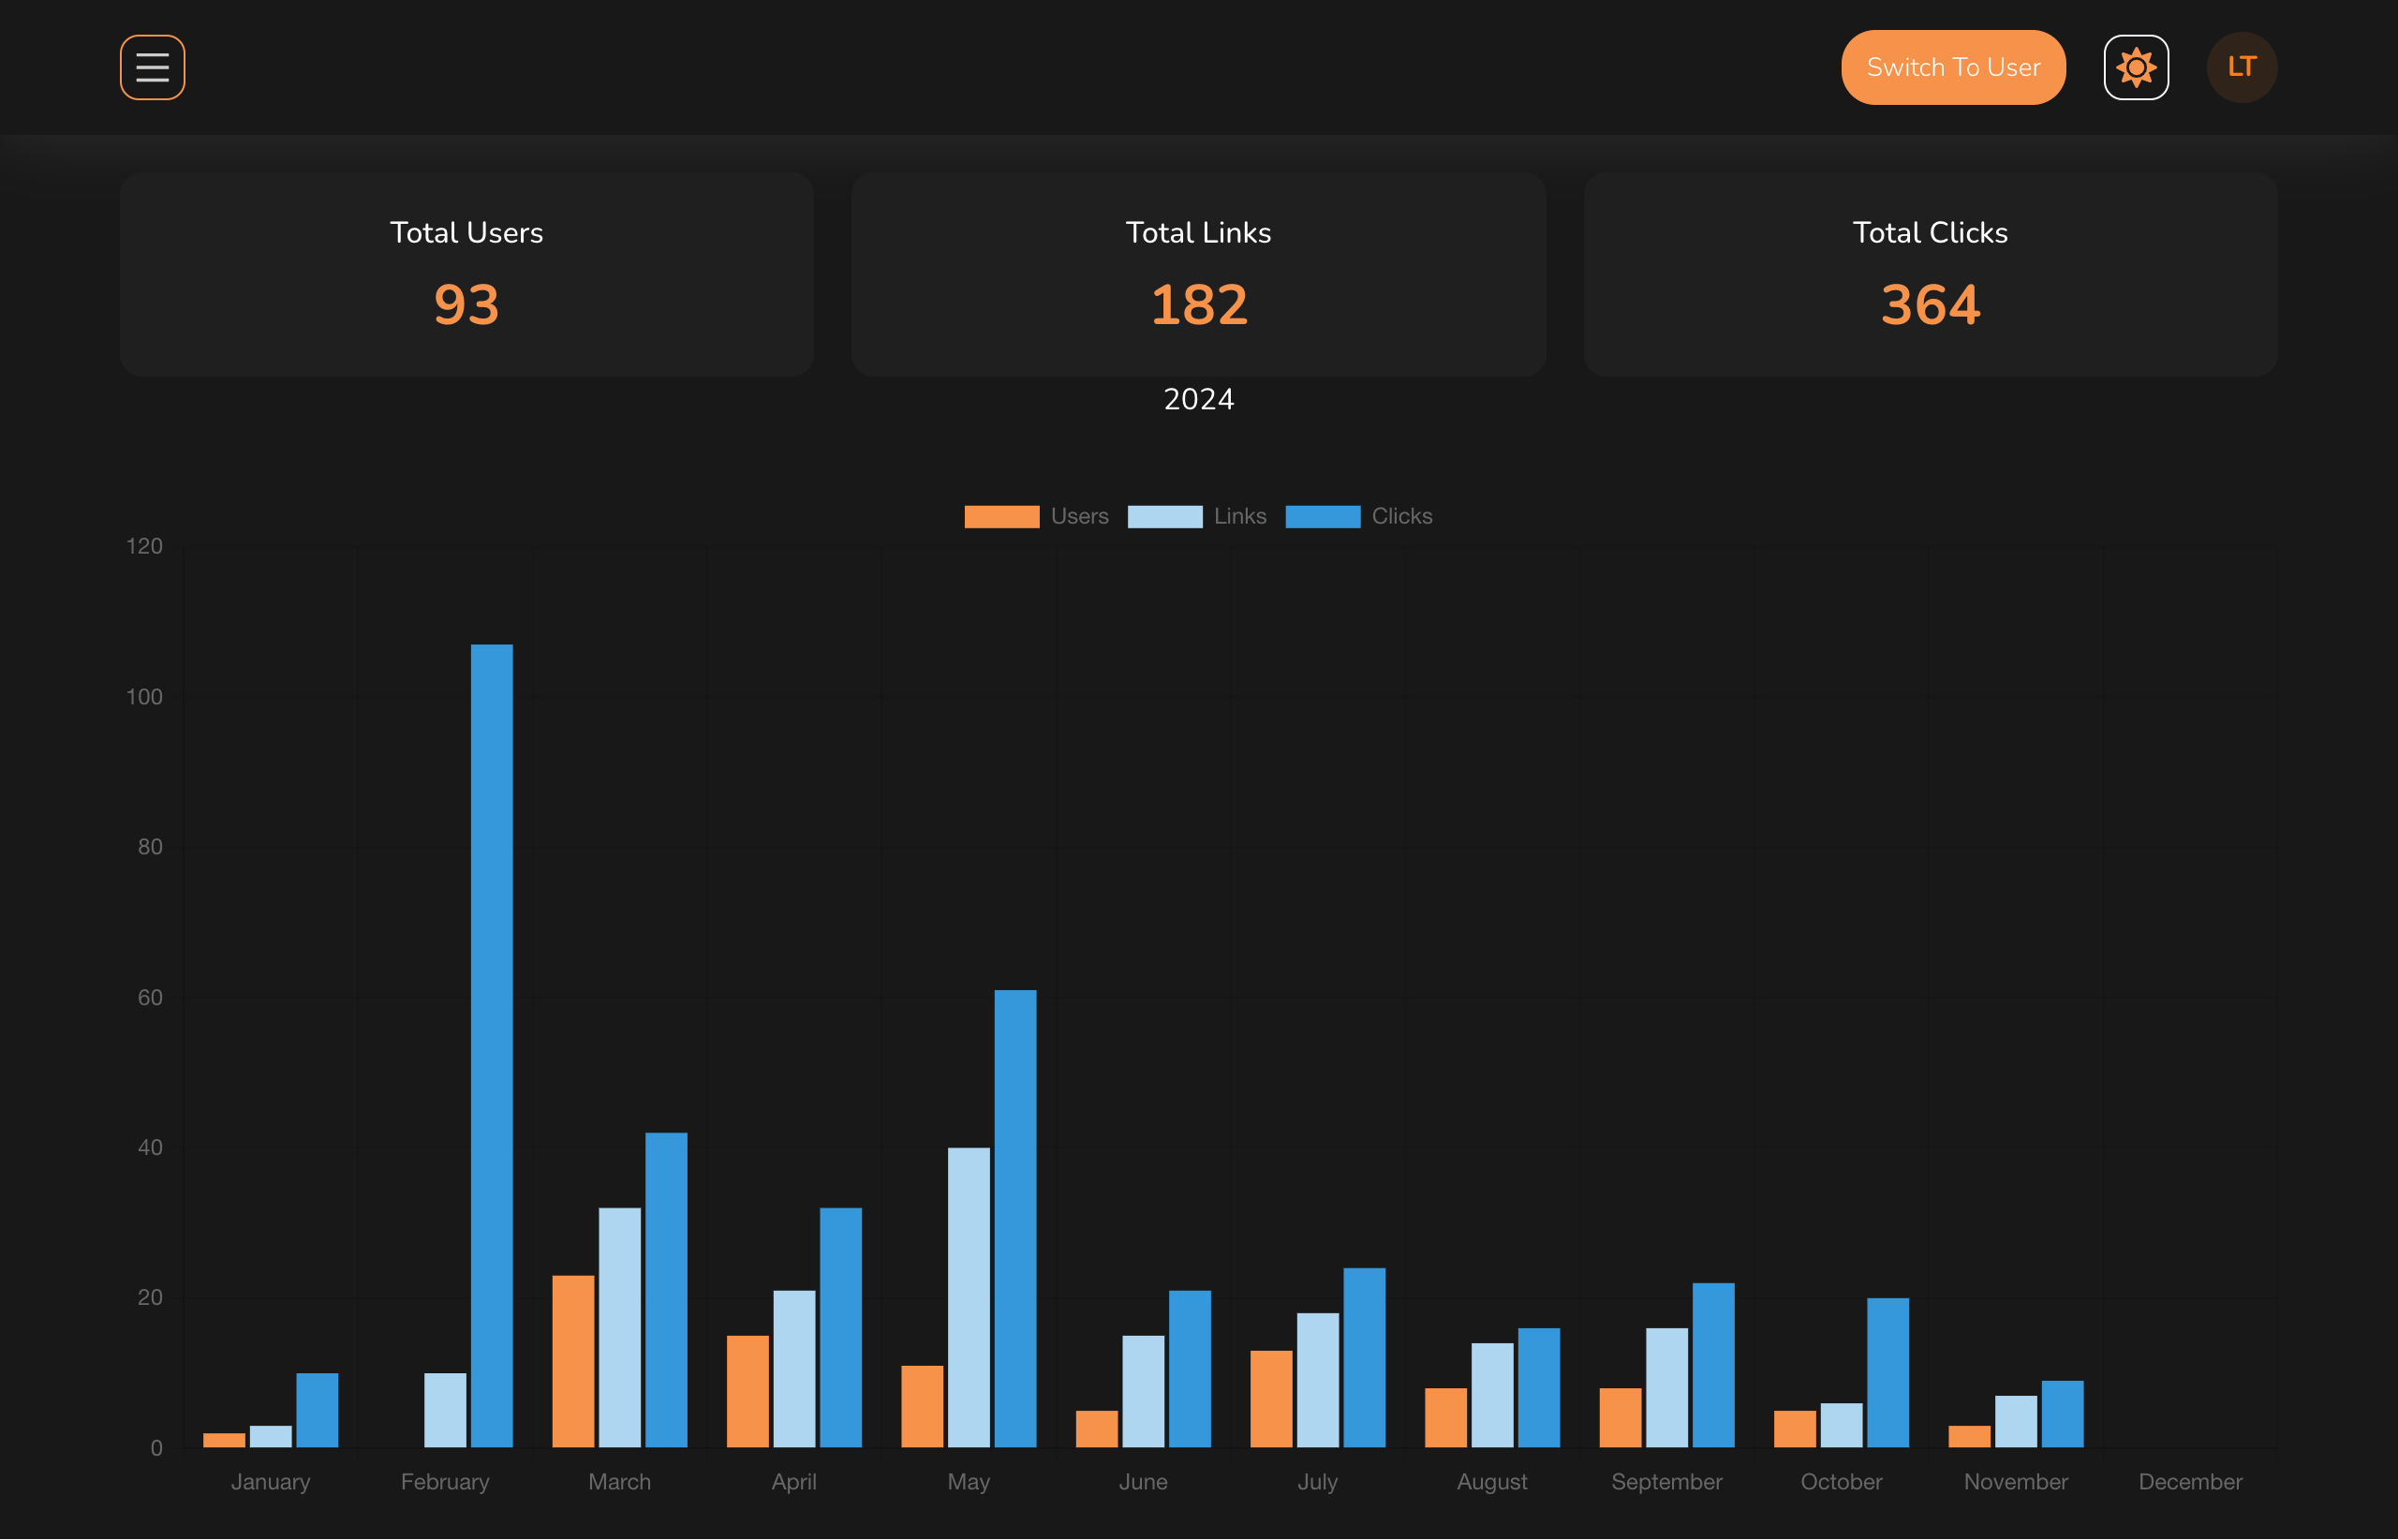
Task: Click the September Links bar
Action: point(1666,1387)
